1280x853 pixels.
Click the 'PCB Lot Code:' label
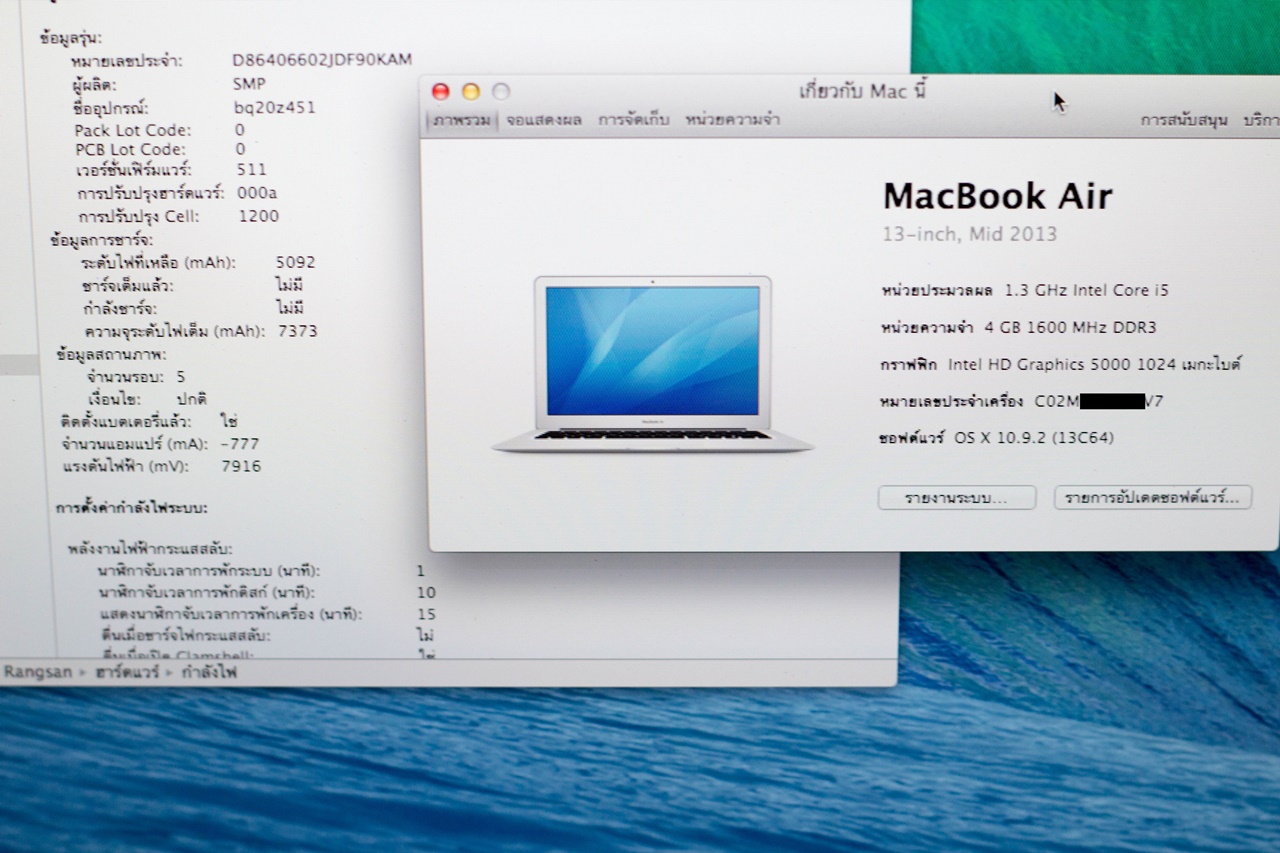tap(132, 150)
